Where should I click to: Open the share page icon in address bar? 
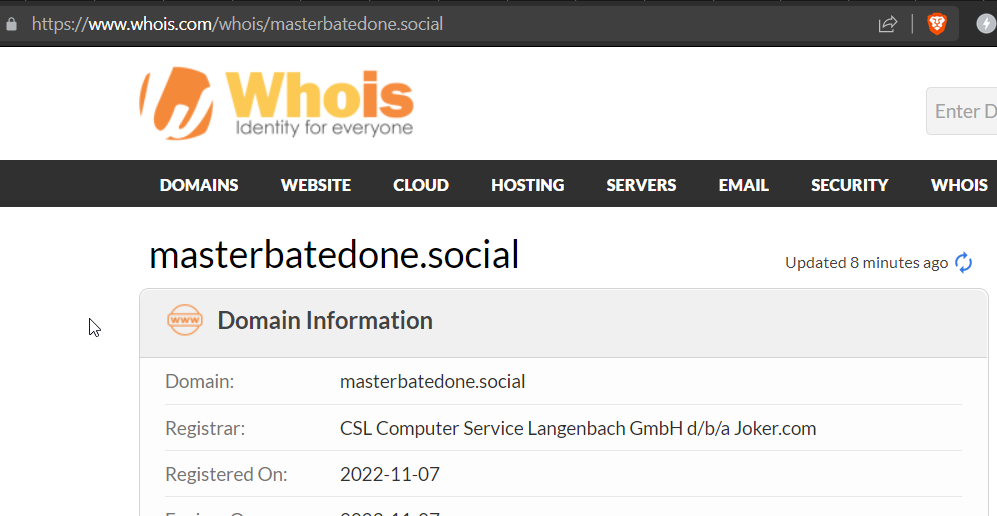tap(887, 24)
